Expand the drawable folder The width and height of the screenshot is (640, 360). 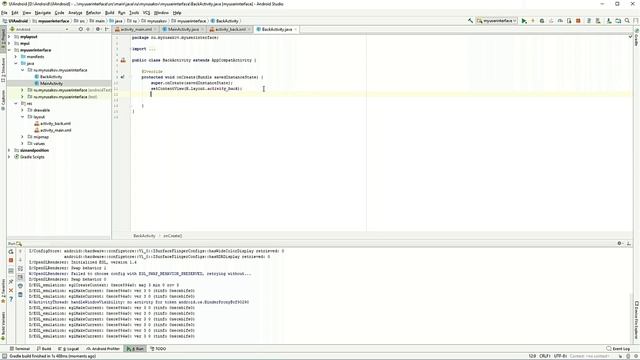click(22, 110)
